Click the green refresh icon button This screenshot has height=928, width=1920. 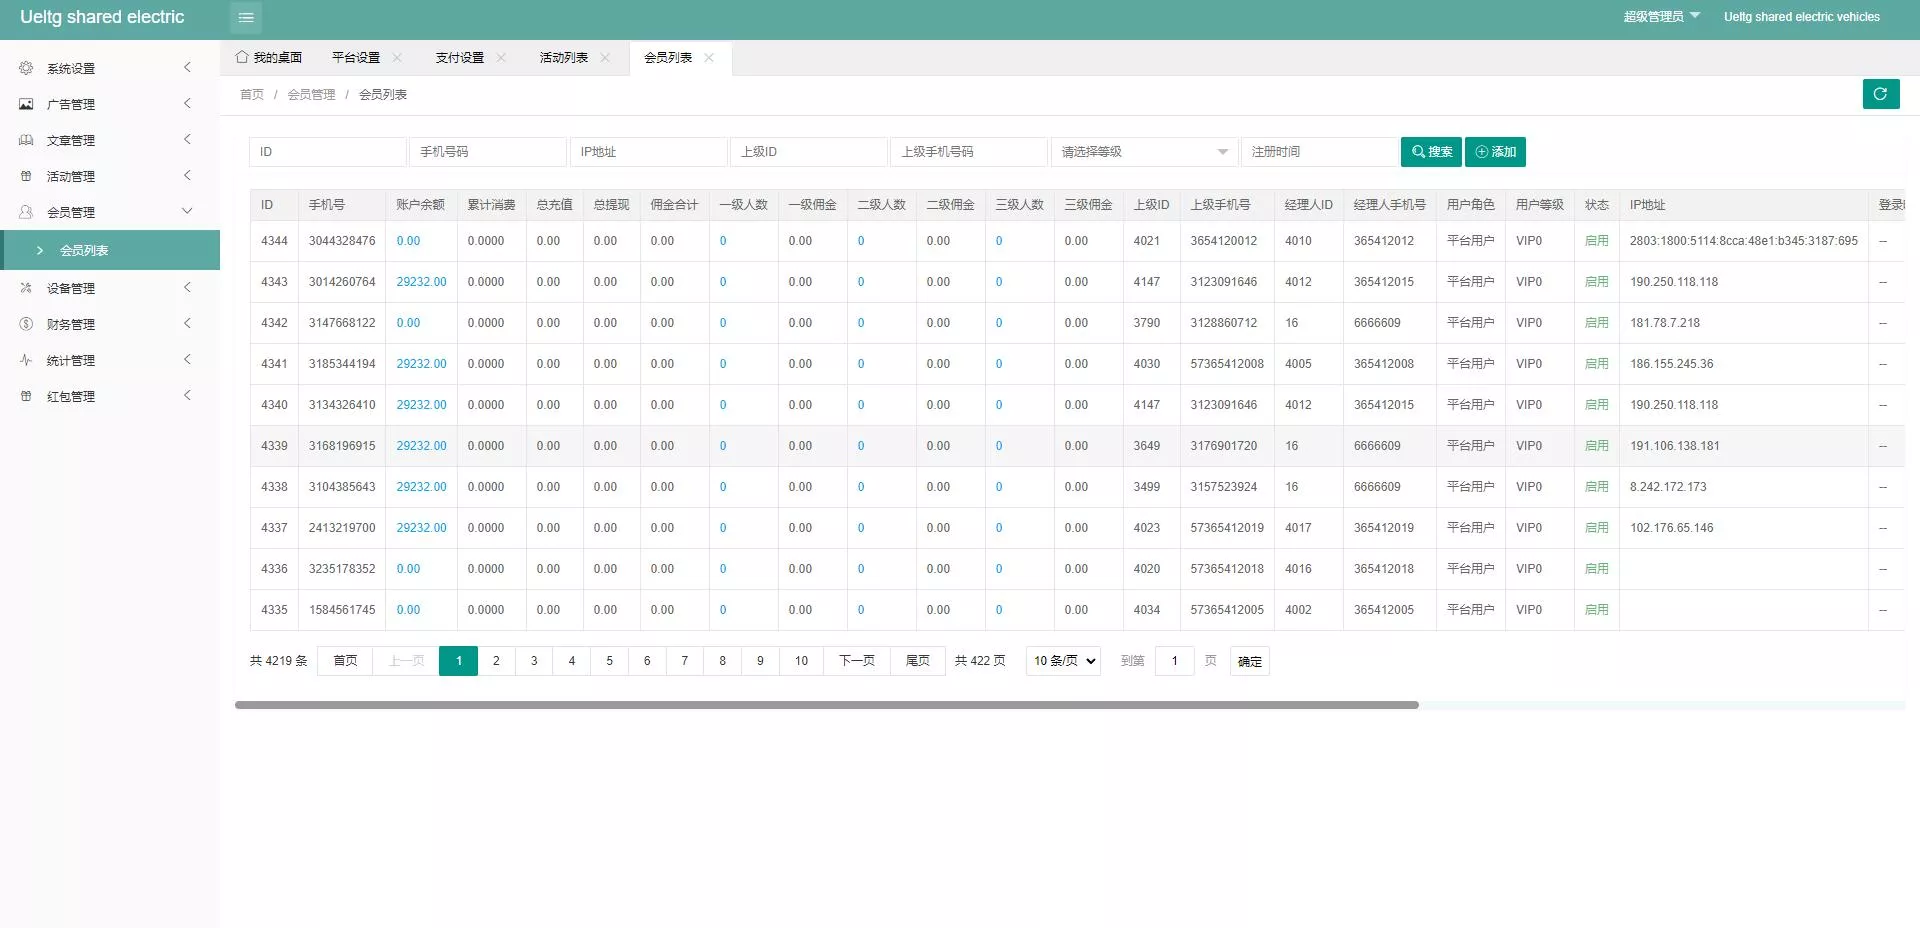(1880, 94)
